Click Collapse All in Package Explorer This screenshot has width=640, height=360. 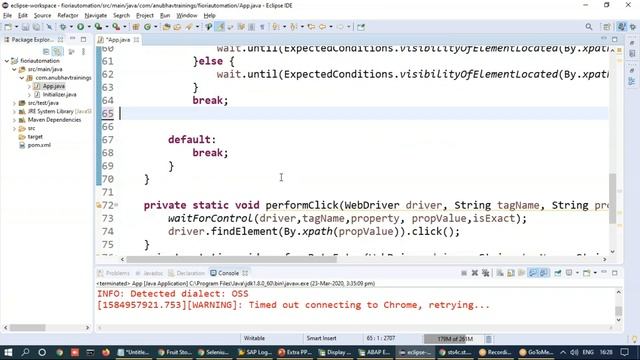tap(46, 51)
